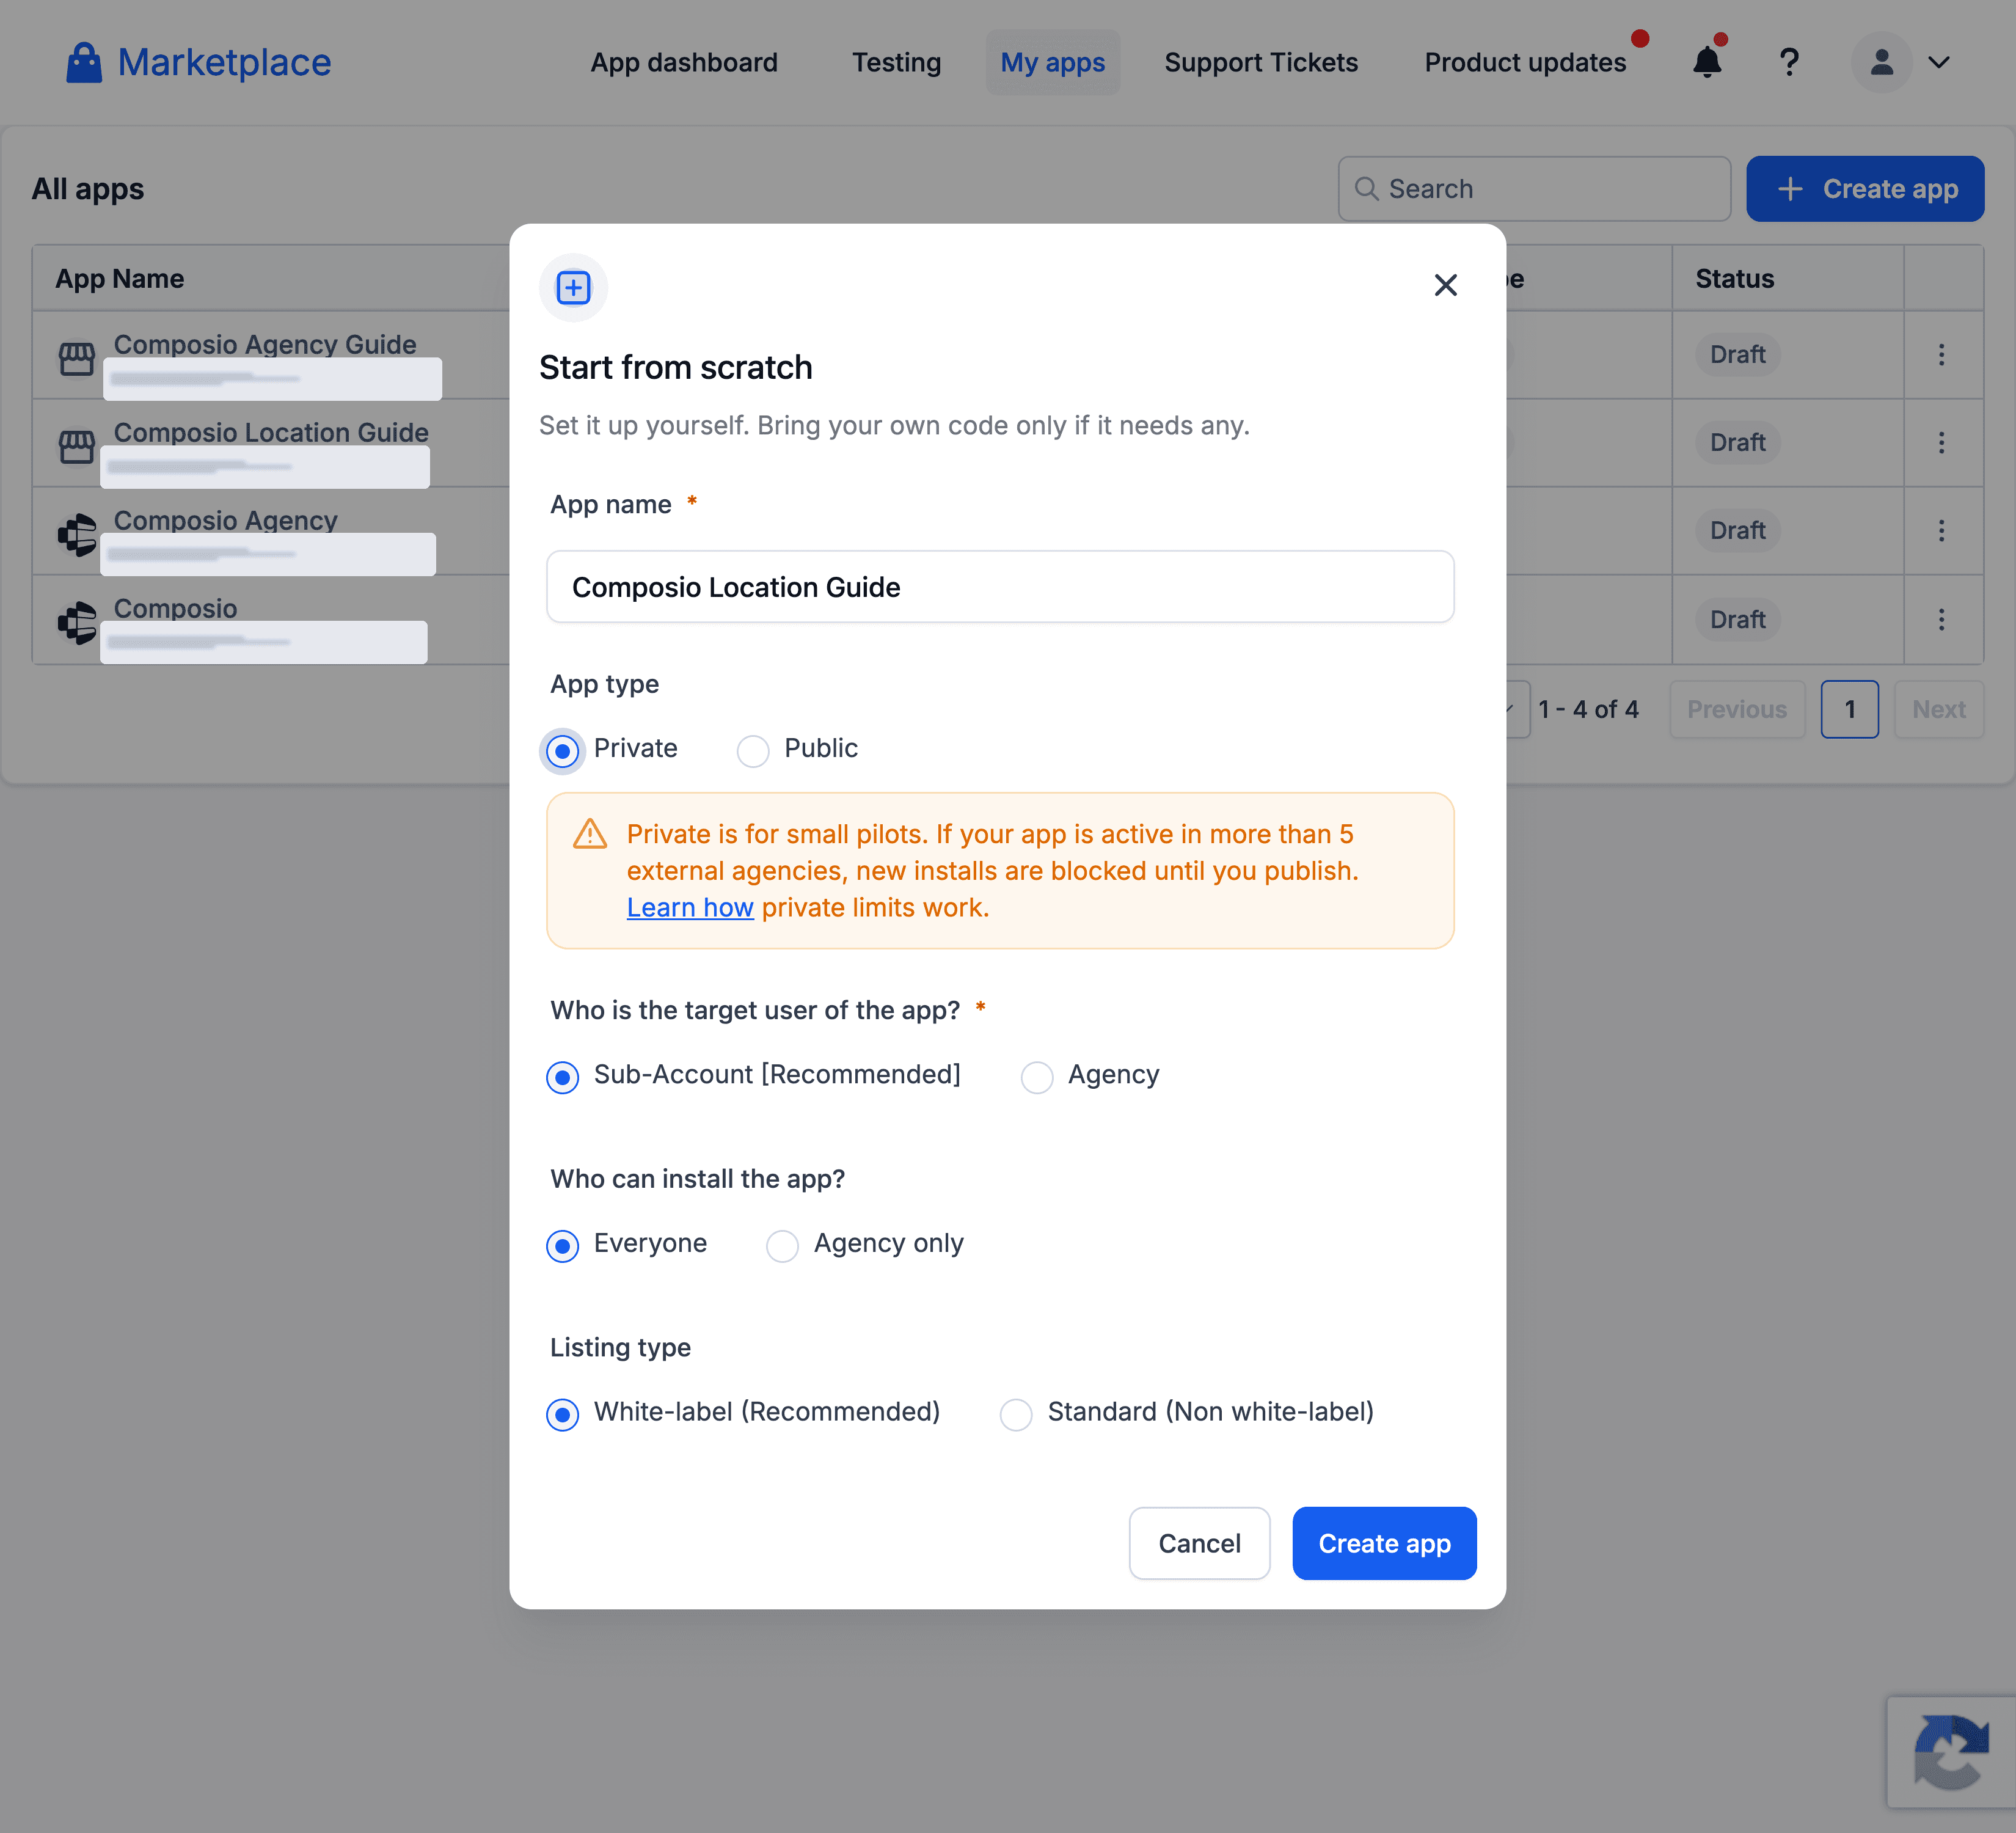Click pagination page 1 button
2016x1833 pixels.
tap(1849, 709)
